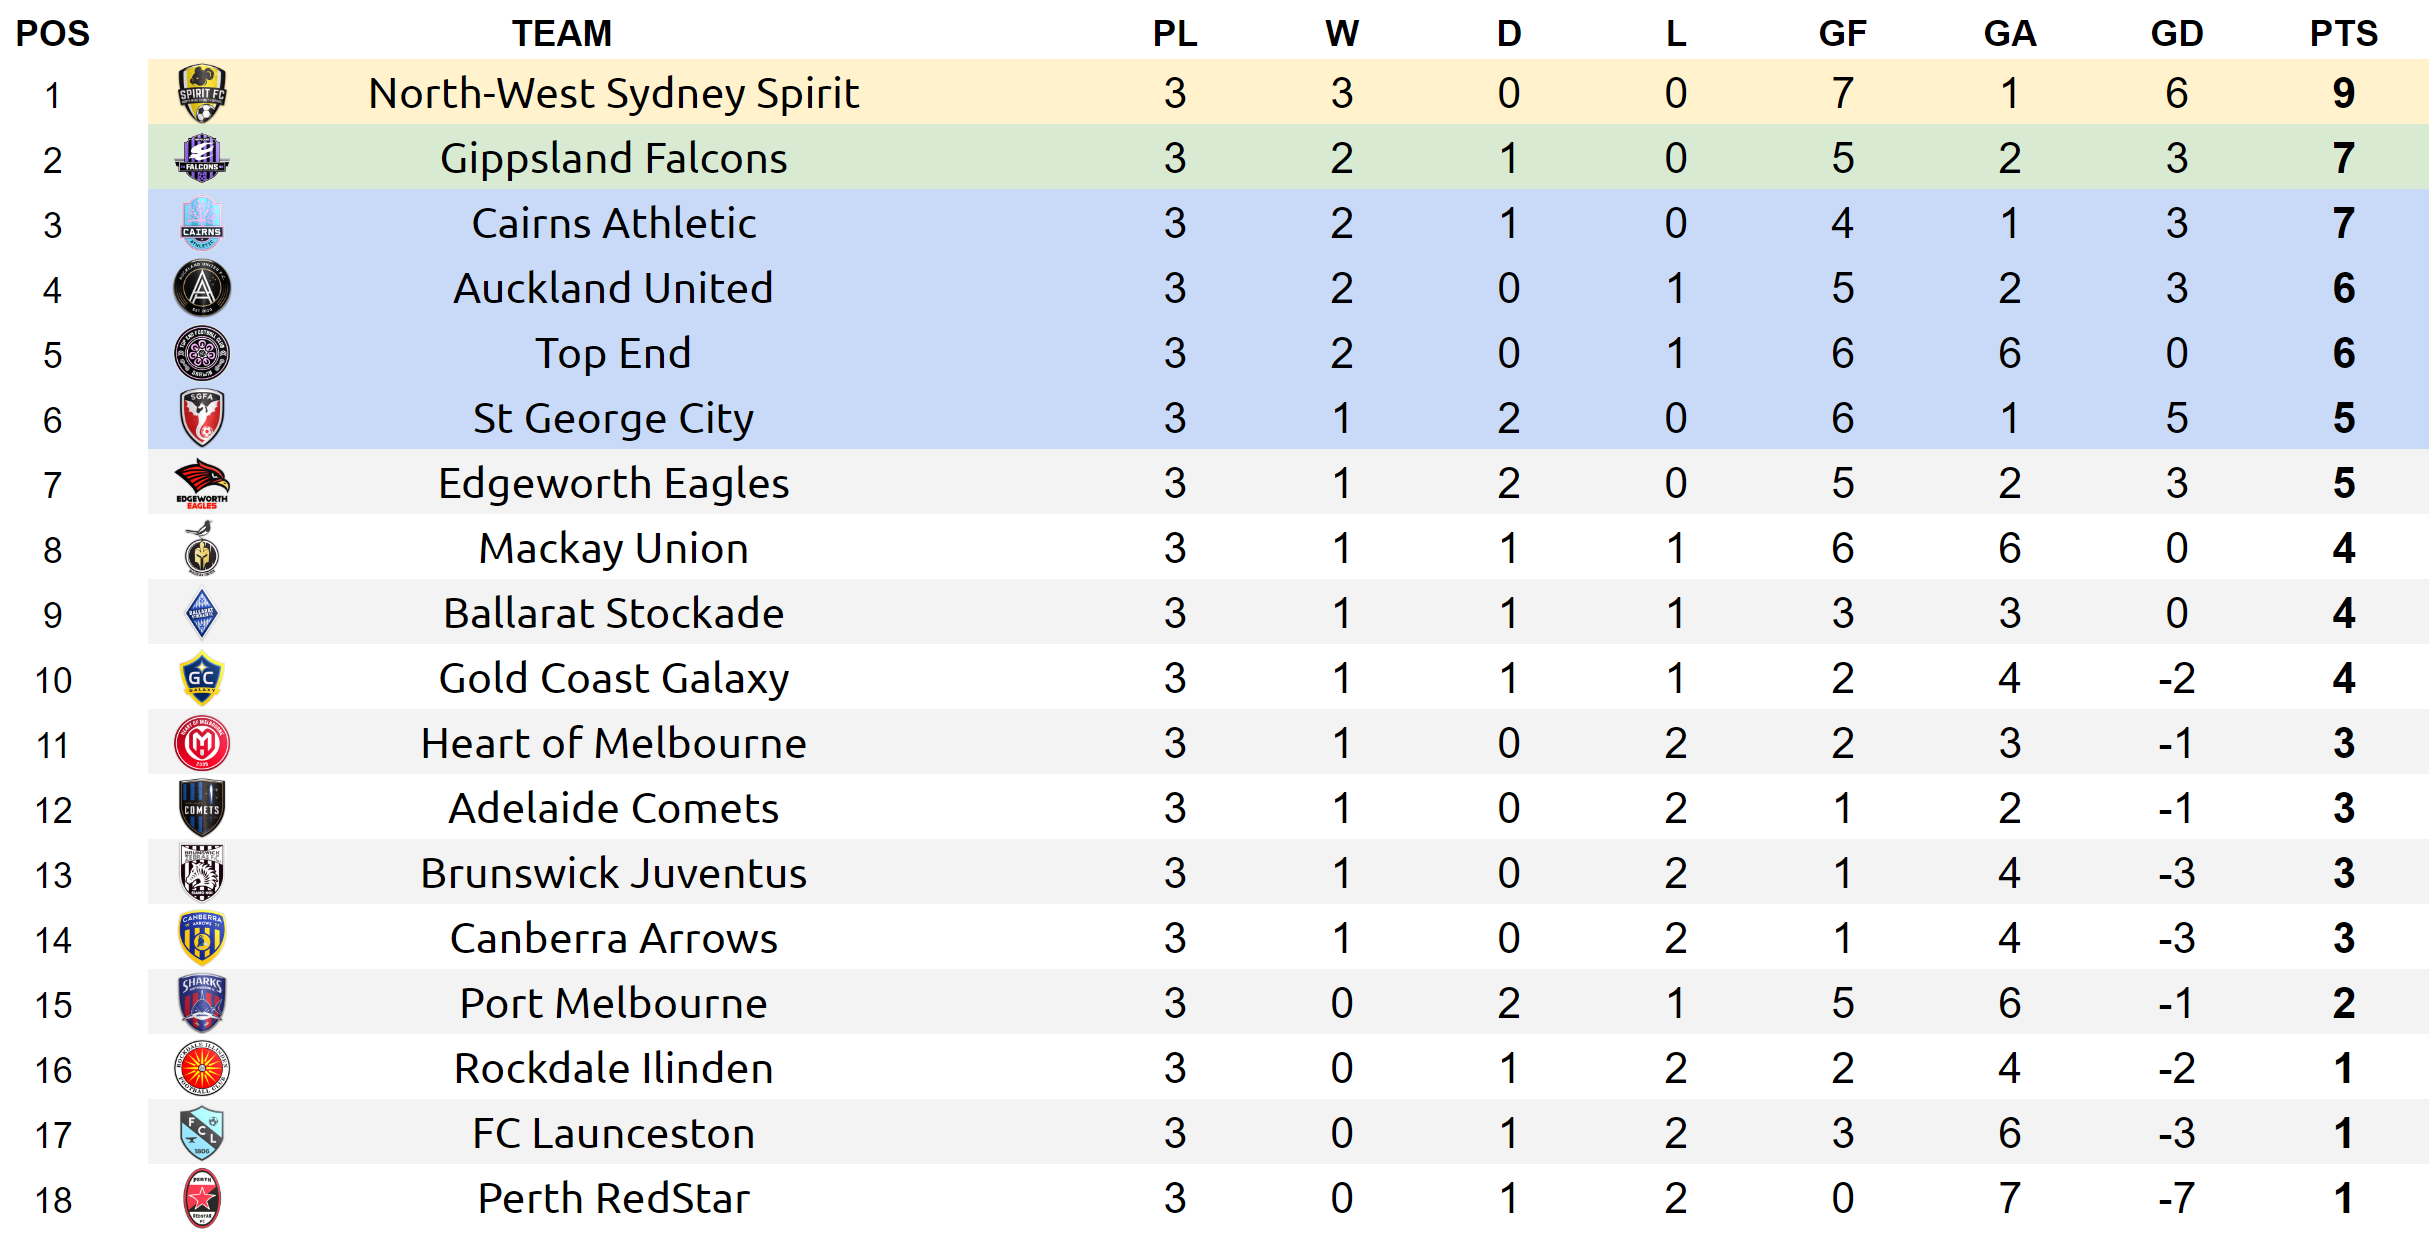Click the St George City red shield

[202, 418]
